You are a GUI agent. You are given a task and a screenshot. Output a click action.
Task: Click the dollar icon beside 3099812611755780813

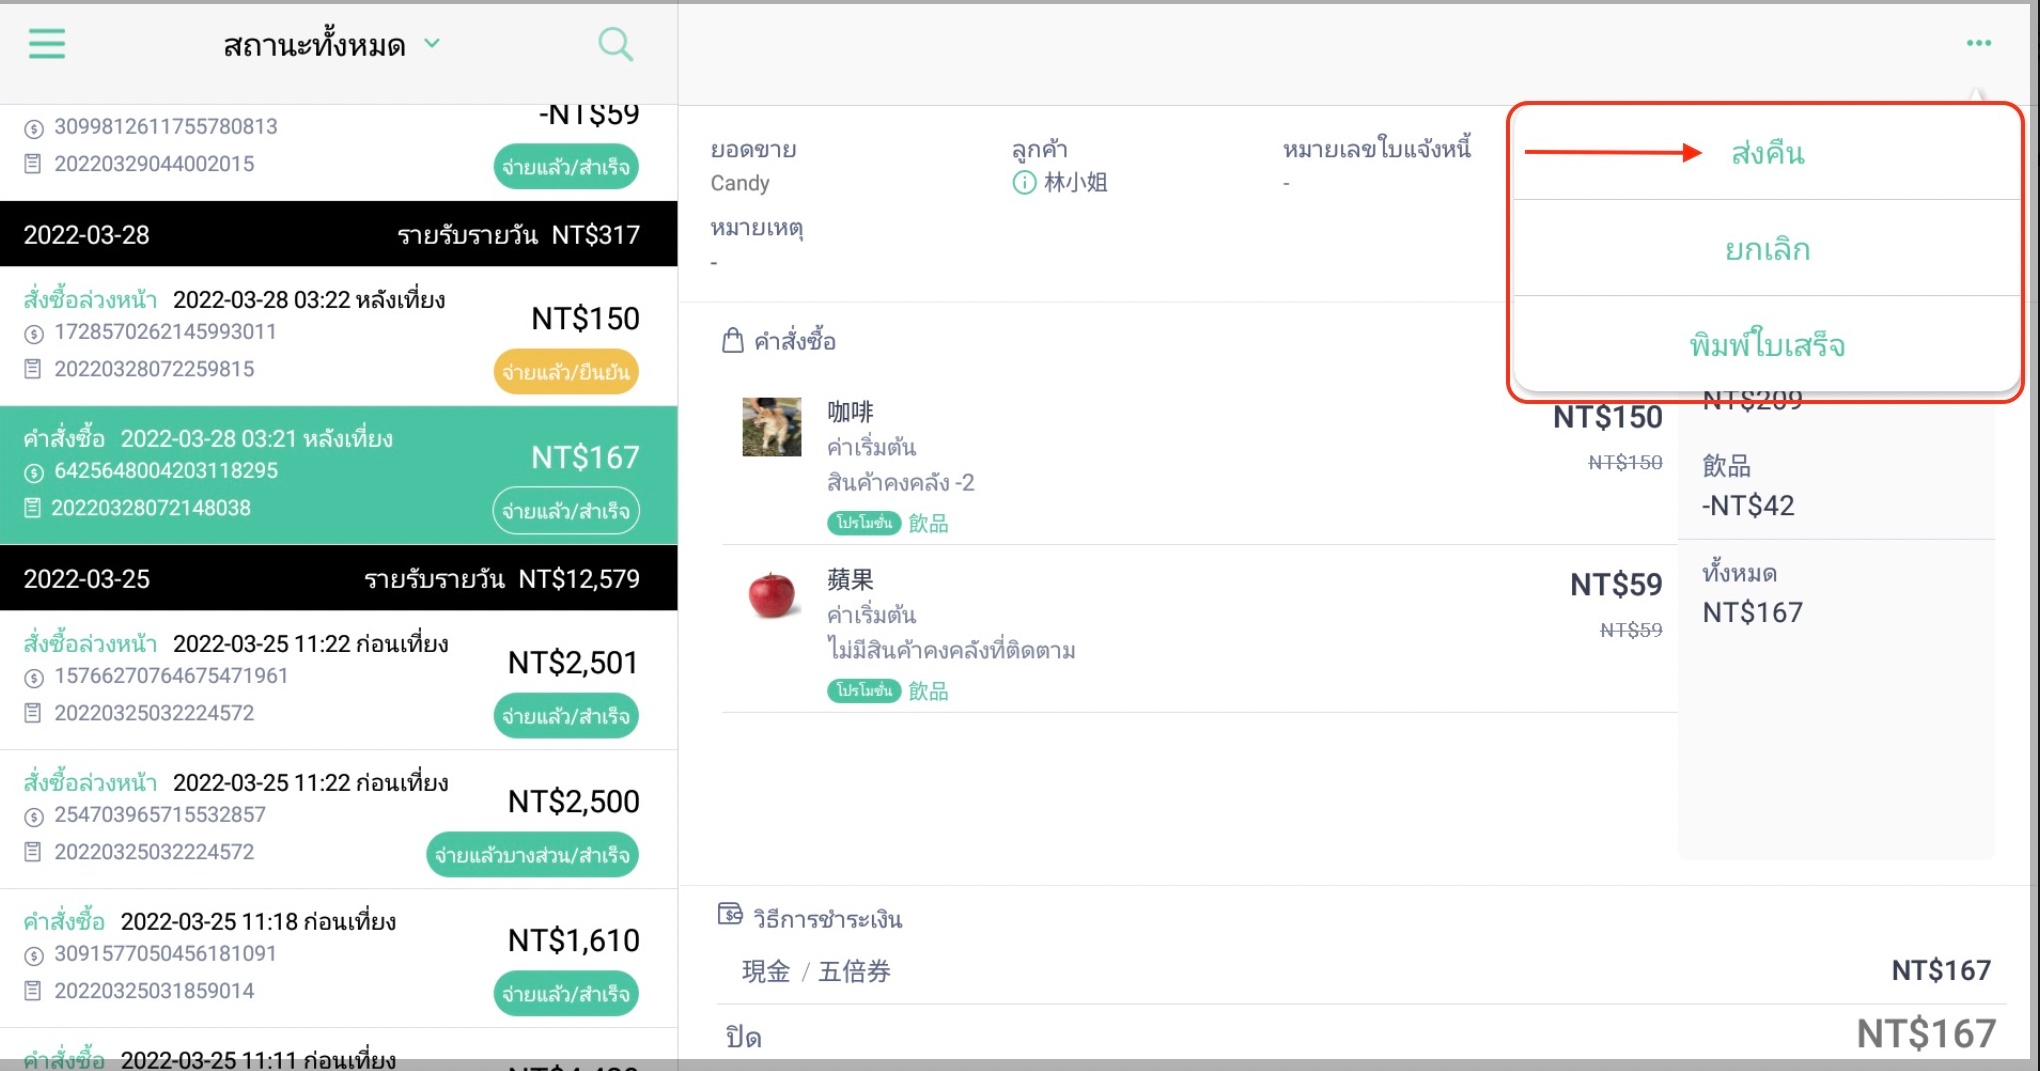[34, 128]
